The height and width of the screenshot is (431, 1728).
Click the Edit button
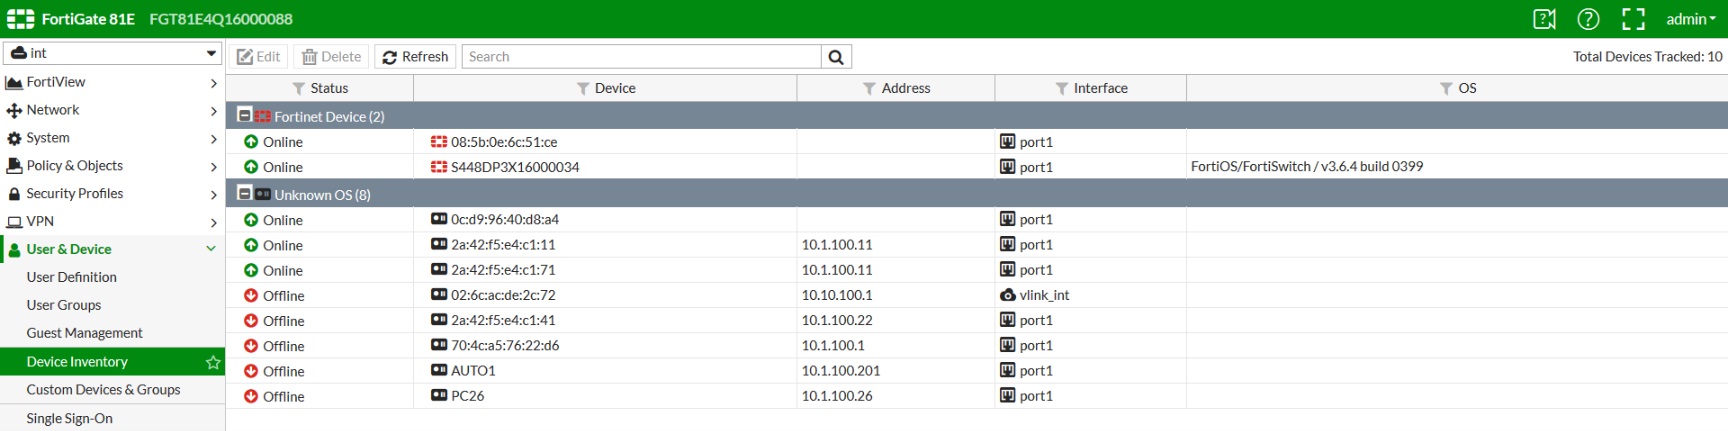258,57
